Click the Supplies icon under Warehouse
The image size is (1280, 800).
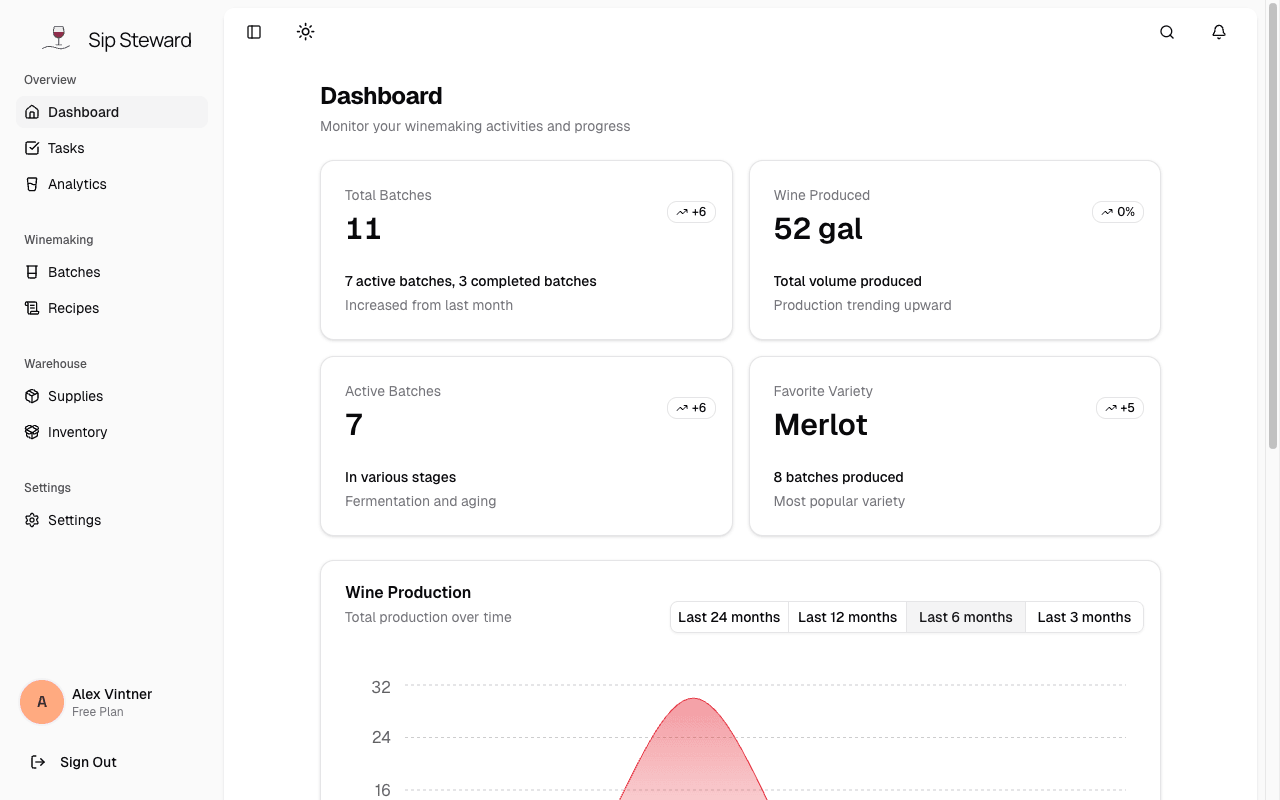33,396
